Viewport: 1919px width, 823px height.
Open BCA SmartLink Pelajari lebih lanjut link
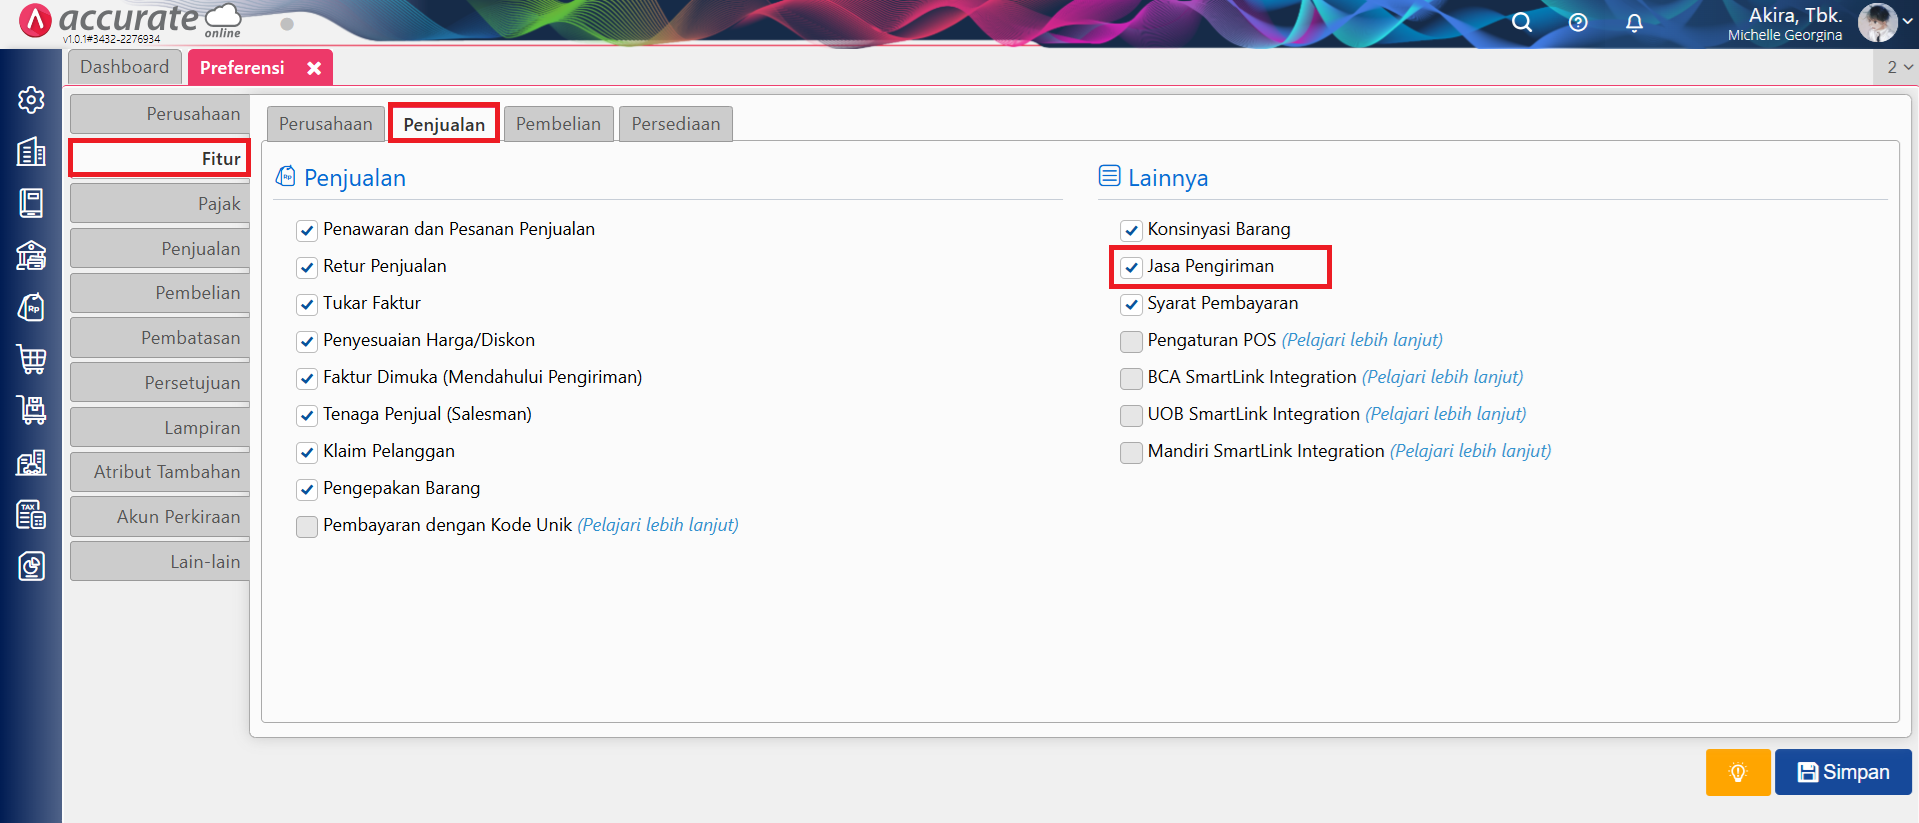click(1442, 377)
